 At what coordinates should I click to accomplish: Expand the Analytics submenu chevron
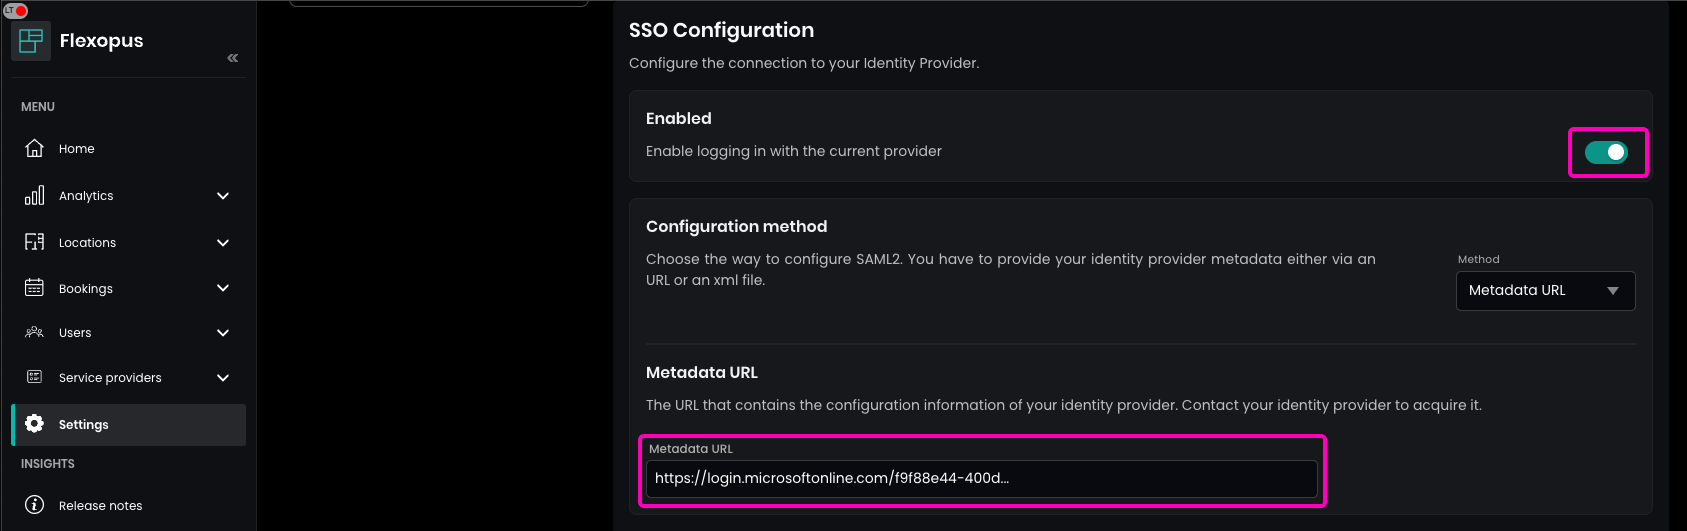[x=223, y=196]
